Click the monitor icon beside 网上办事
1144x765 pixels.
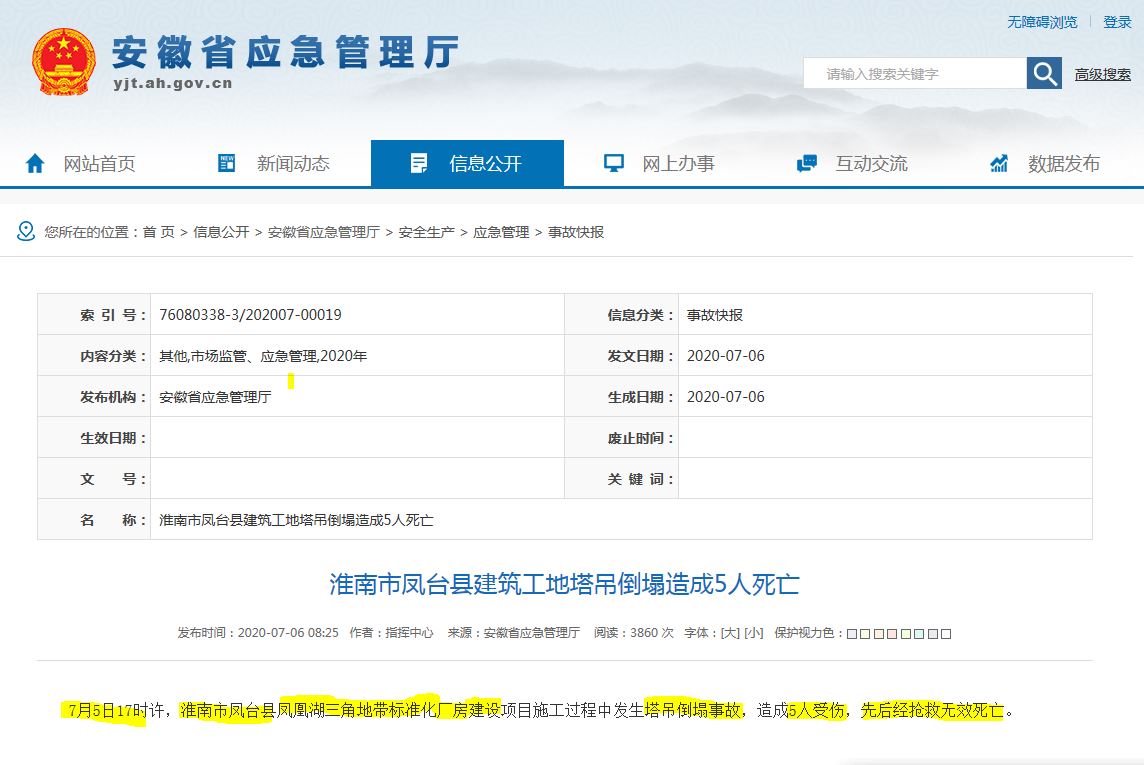point(614,163)
